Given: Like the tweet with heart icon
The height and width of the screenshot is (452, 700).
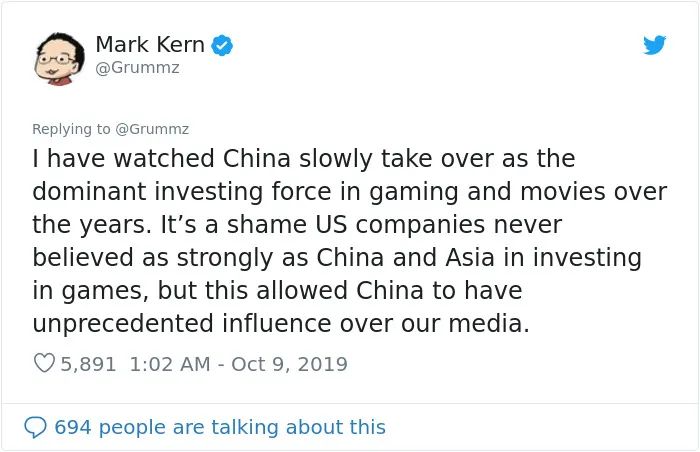Looking at the screenshot, I should [x=44, y=363].
